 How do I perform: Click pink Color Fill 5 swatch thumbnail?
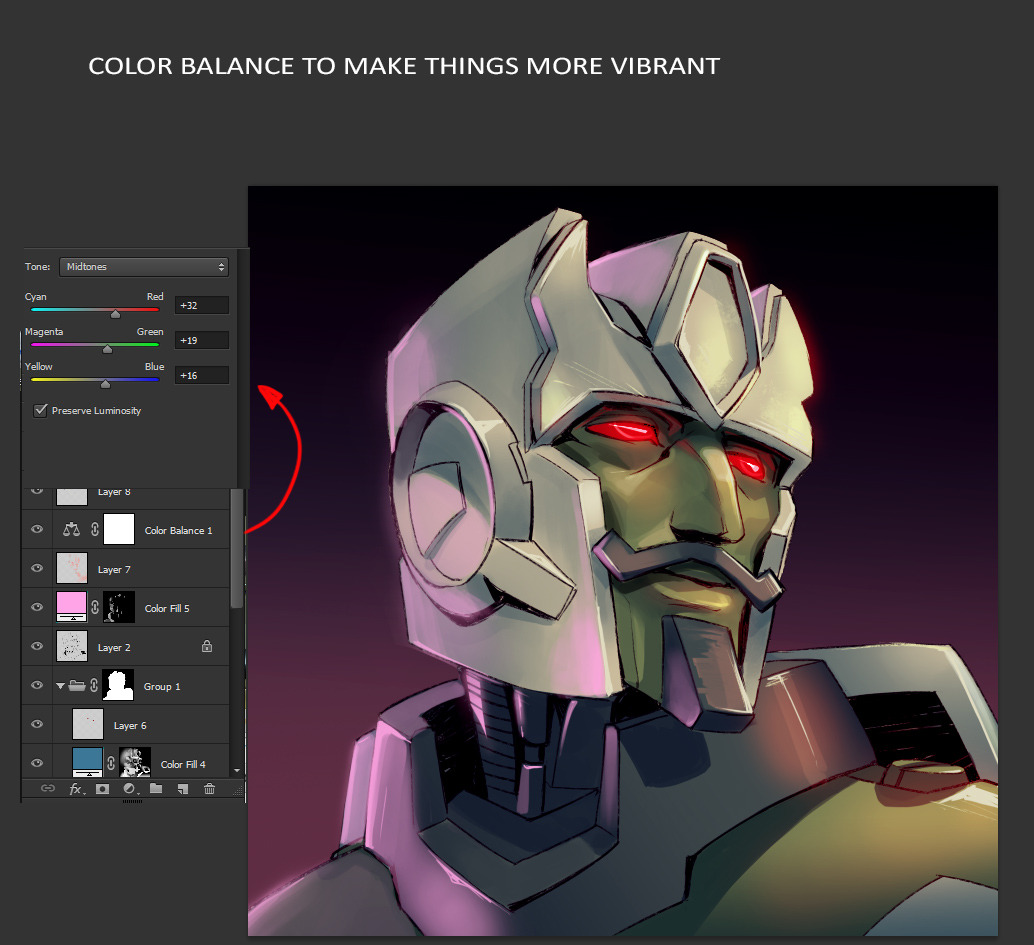pos(72,607)
